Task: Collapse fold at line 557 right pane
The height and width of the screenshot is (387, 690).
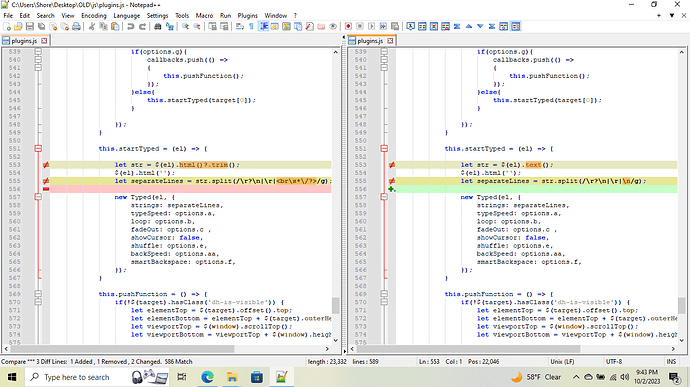Action: (384, 197)
